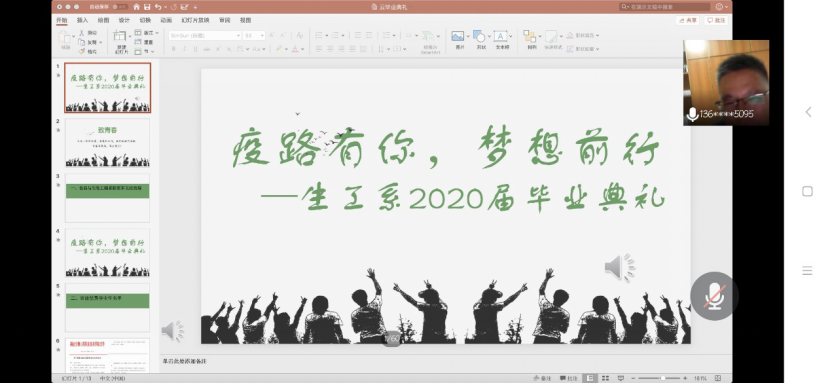
Task: Unmute the microphone with the round mic button
Action: tap(714, 296)
